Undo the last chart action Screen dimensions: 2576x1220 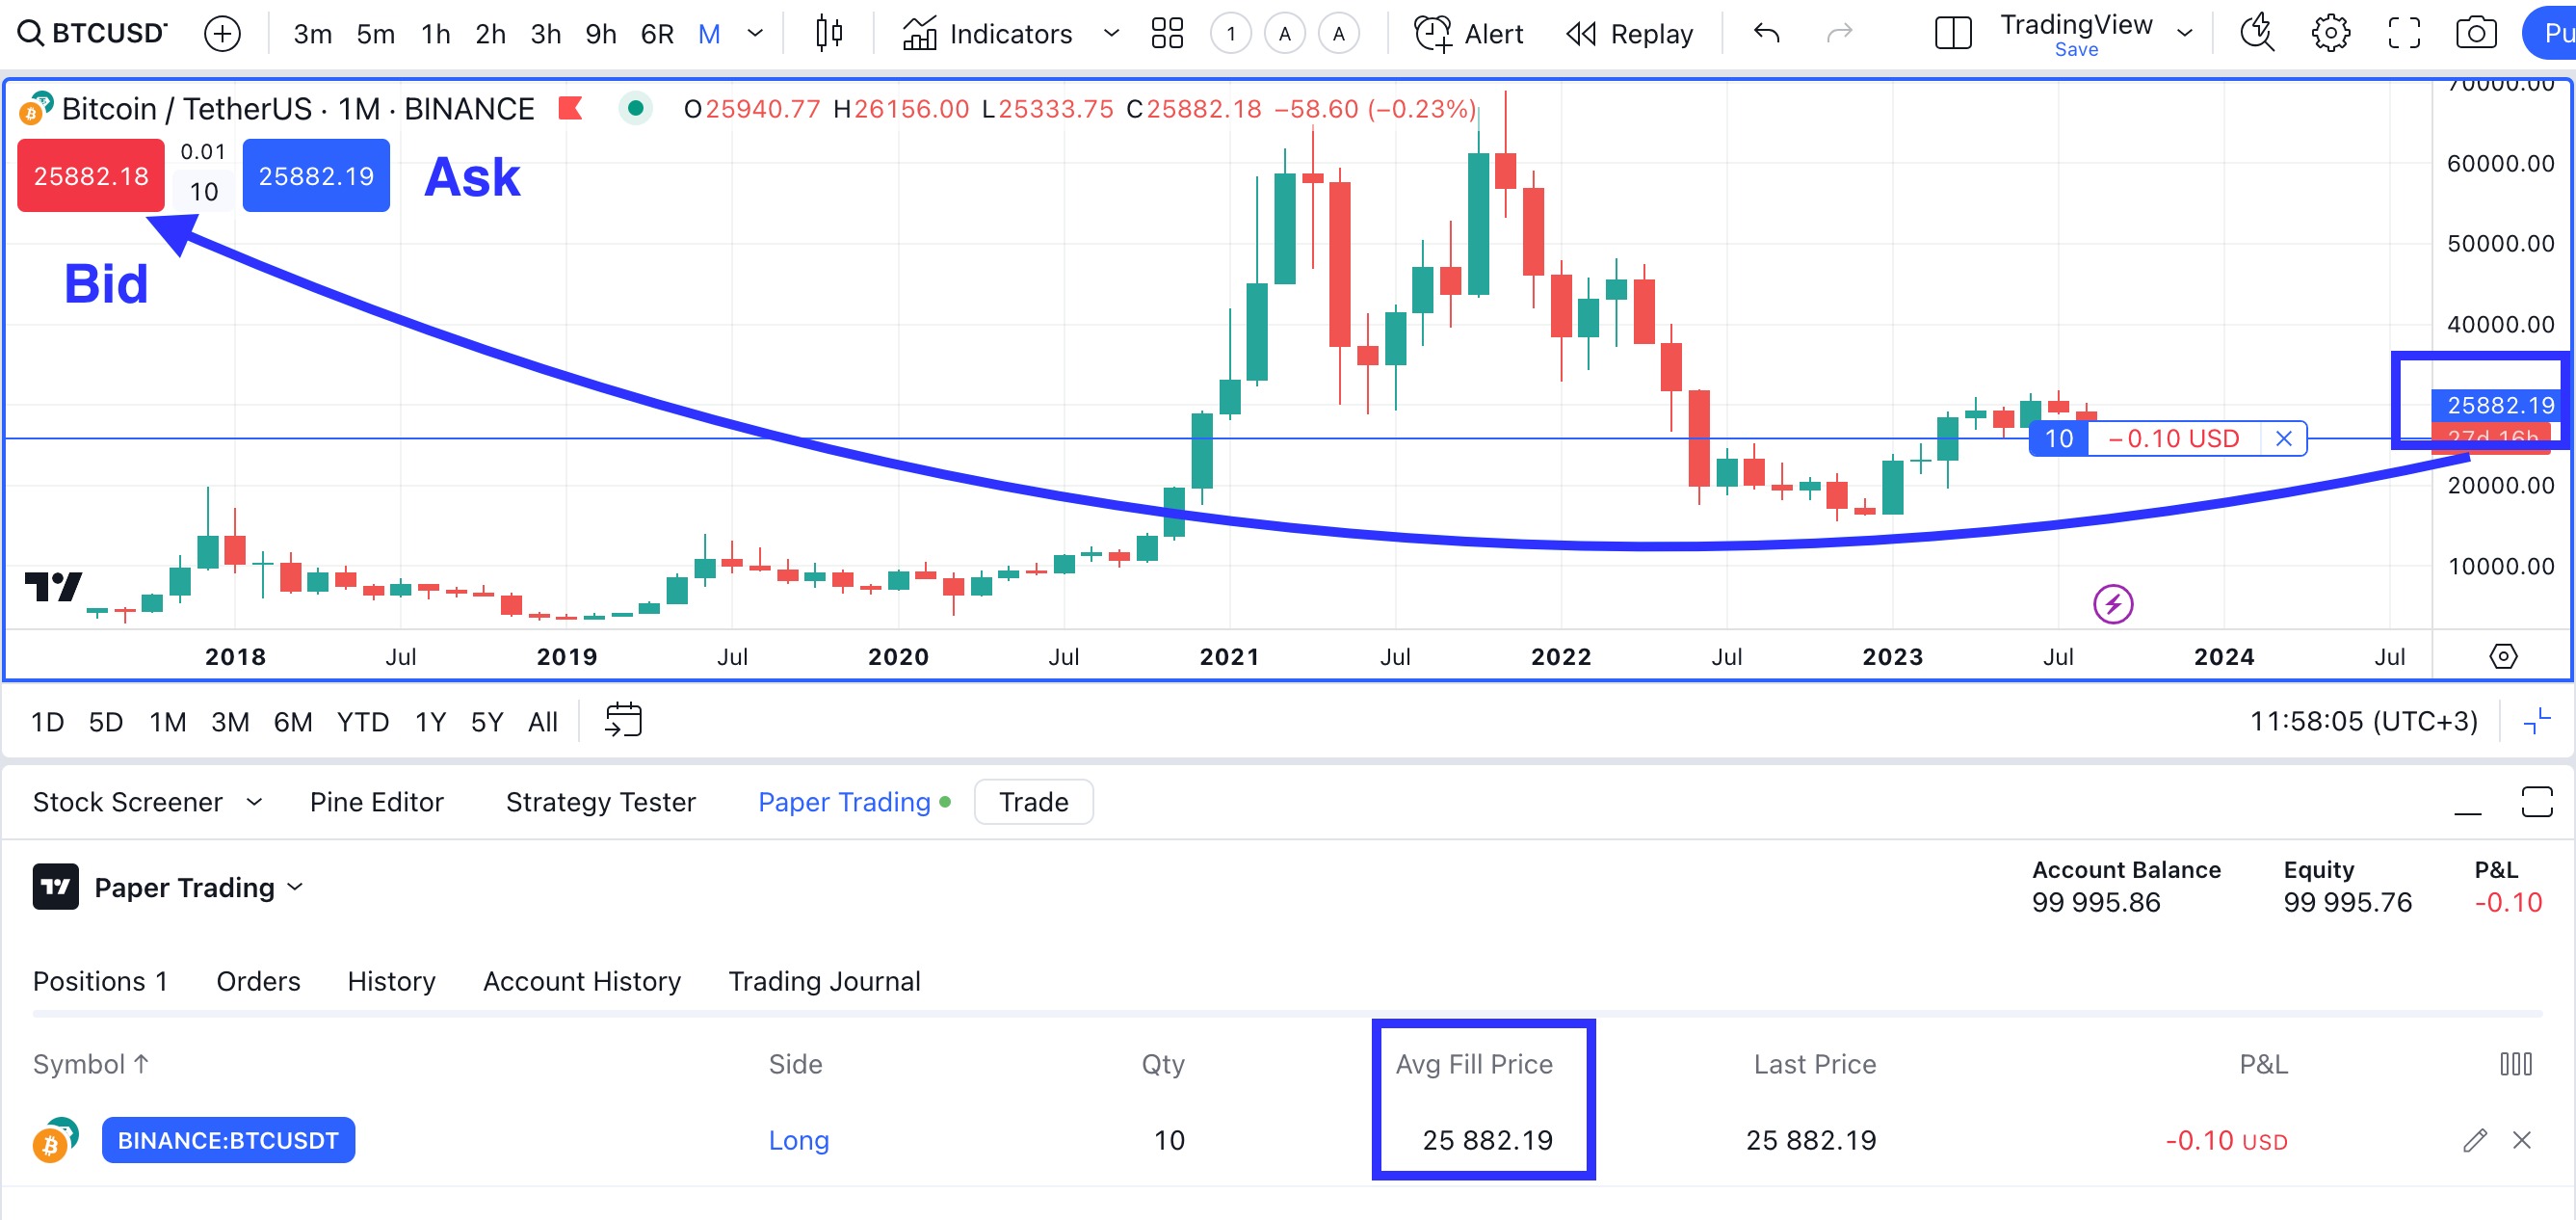pos(1767,34)
